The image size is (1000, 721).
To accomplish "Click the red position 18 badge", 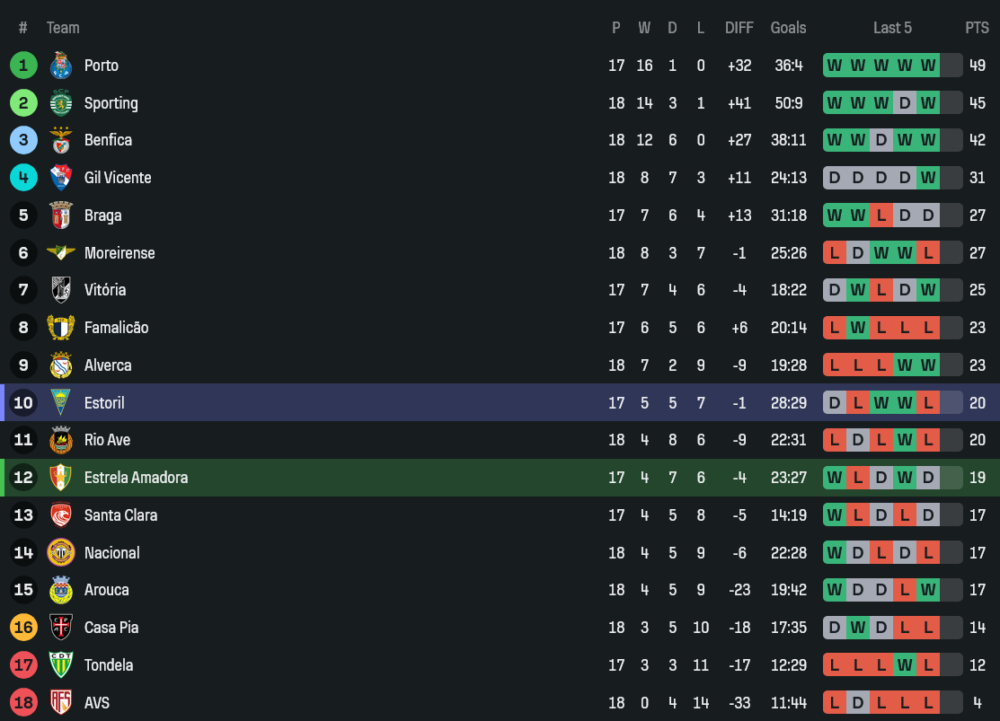I will click(x=24, y=703).
